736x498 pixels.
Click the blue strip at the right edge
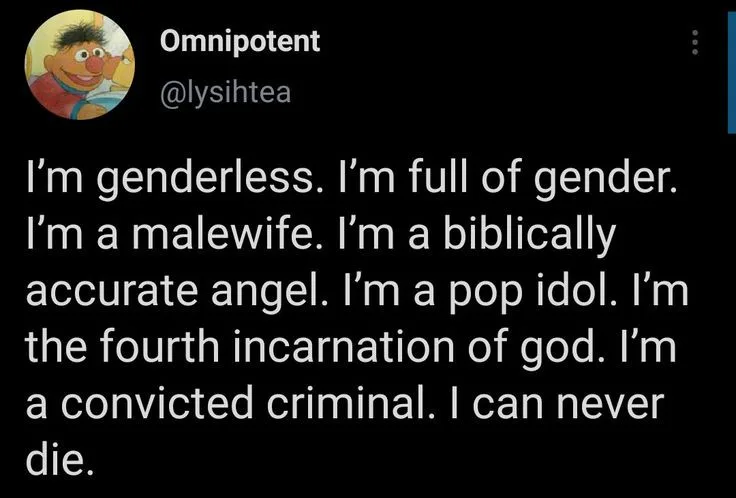731,71
